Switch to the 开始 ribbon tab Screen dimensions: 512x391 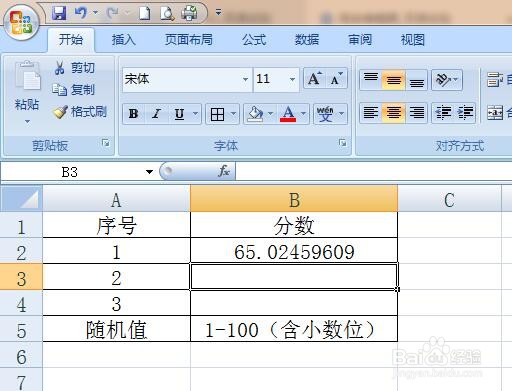click(71, 40)
